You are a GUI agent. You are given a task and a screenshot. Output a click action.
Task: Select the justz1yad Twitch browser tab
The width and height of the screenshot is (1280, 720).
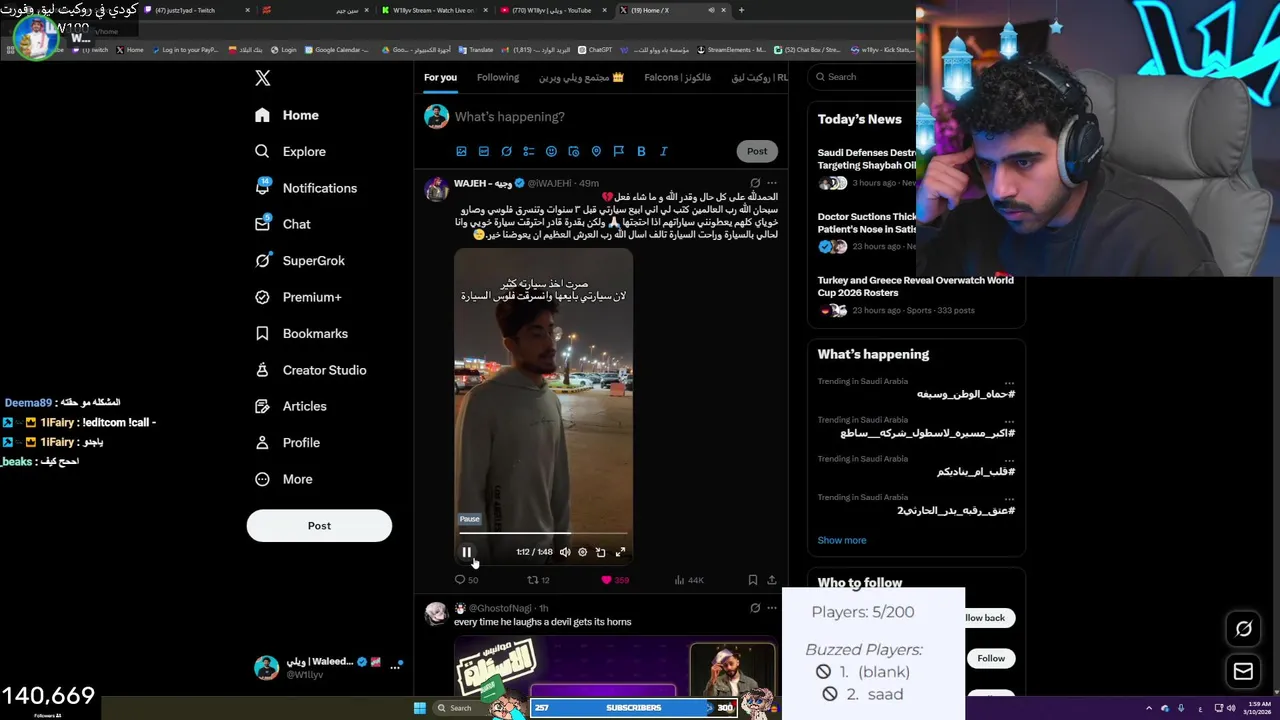pos(196,10)
